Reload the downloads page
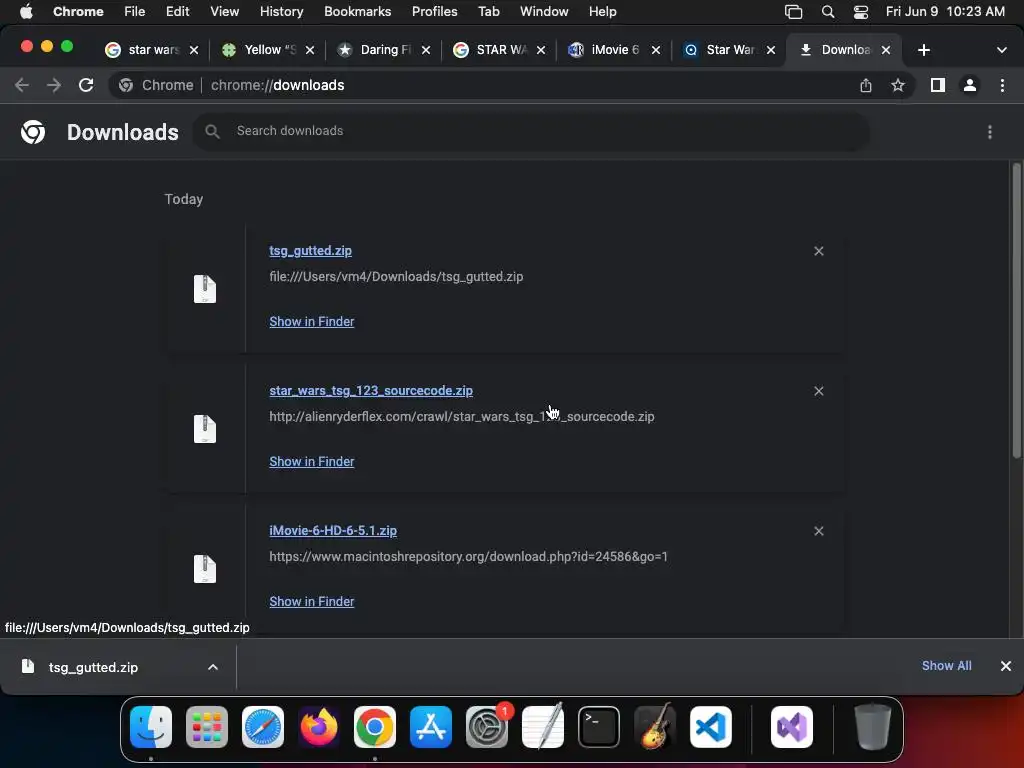Screen dimensions: 1024x768 pos(86,85)
